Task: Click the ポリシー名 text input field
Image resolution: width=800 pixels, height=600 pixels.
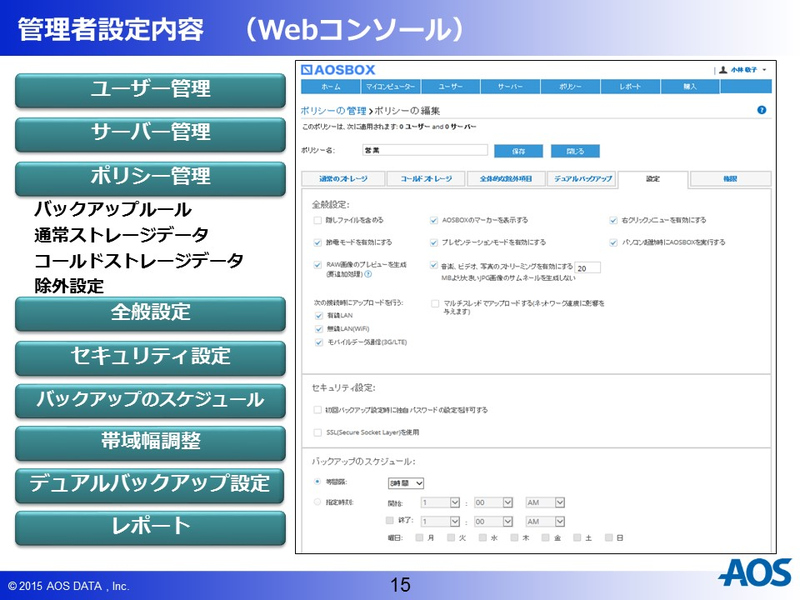Action: pyautogui.click(x=423, y=151)
